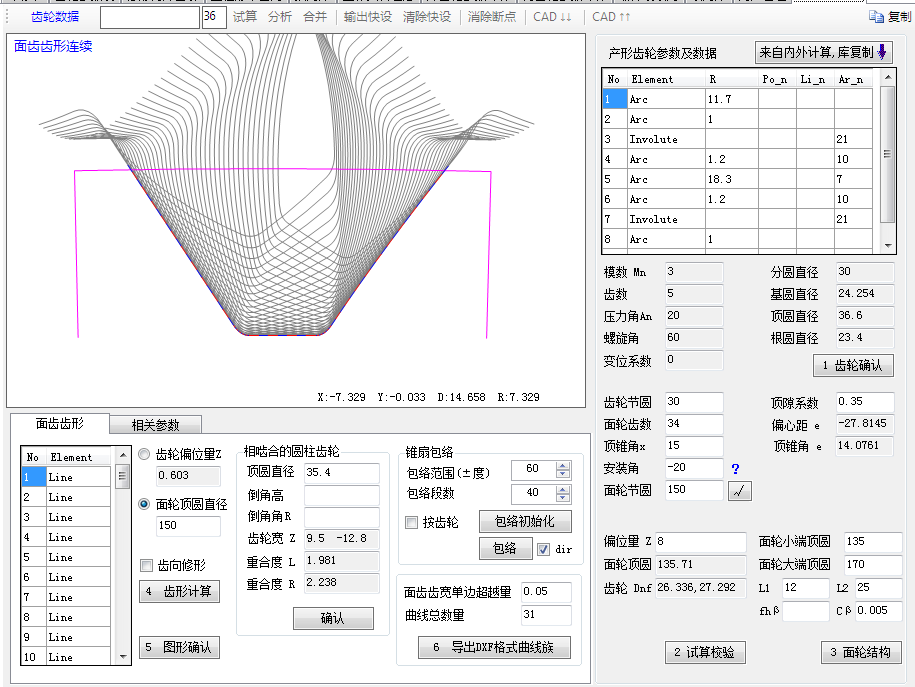Increase 包络范围 value with spinner up arrow
Viewport: 915px width, 687px height.
coord(563,464)
